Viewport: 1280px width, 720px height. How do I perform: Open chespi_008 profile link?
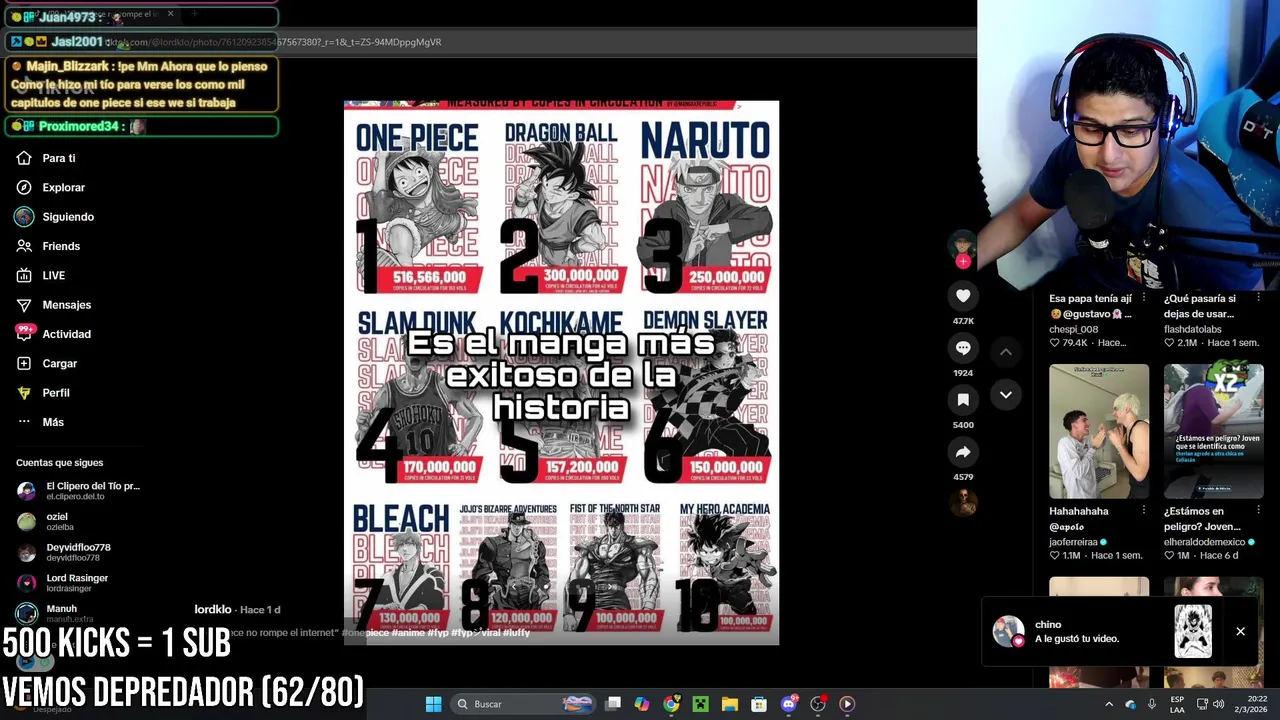pos(1074,329)
